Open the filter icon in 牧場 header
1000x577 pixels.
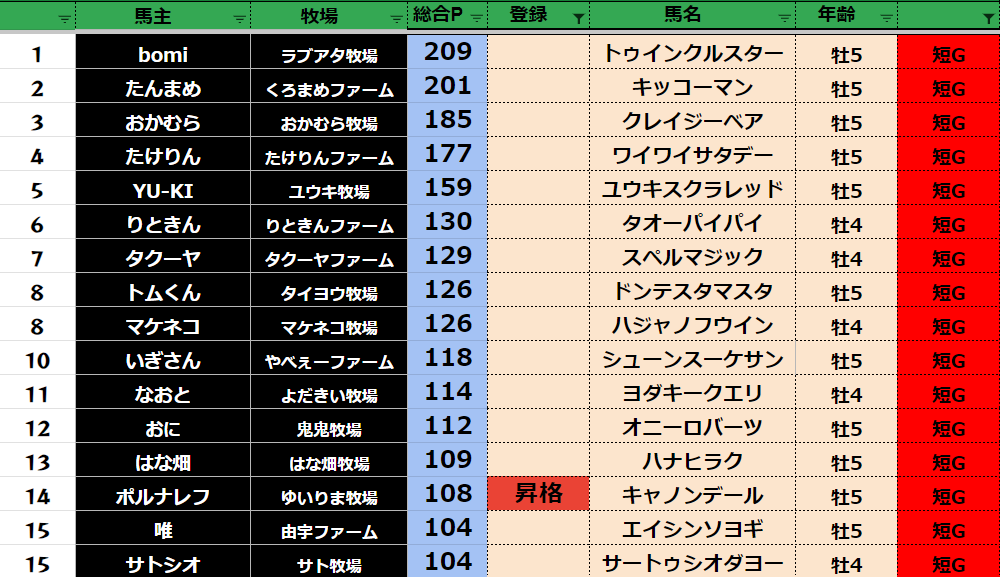coord(395,18)
